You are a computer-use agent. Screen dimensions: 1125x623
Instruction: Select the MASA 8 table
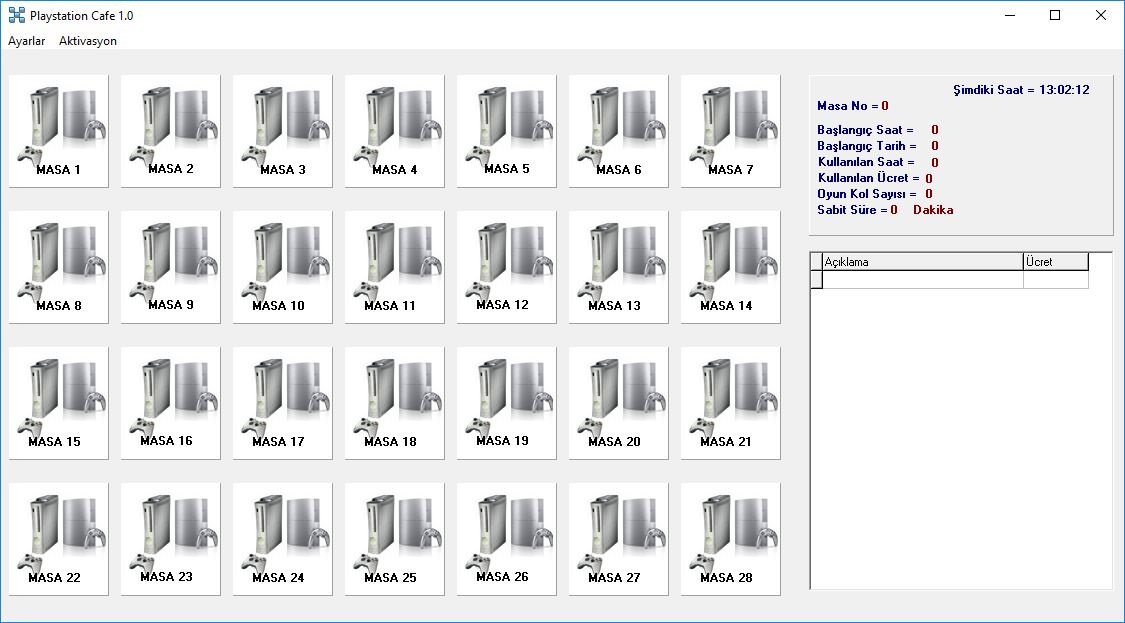click(59, 267)
